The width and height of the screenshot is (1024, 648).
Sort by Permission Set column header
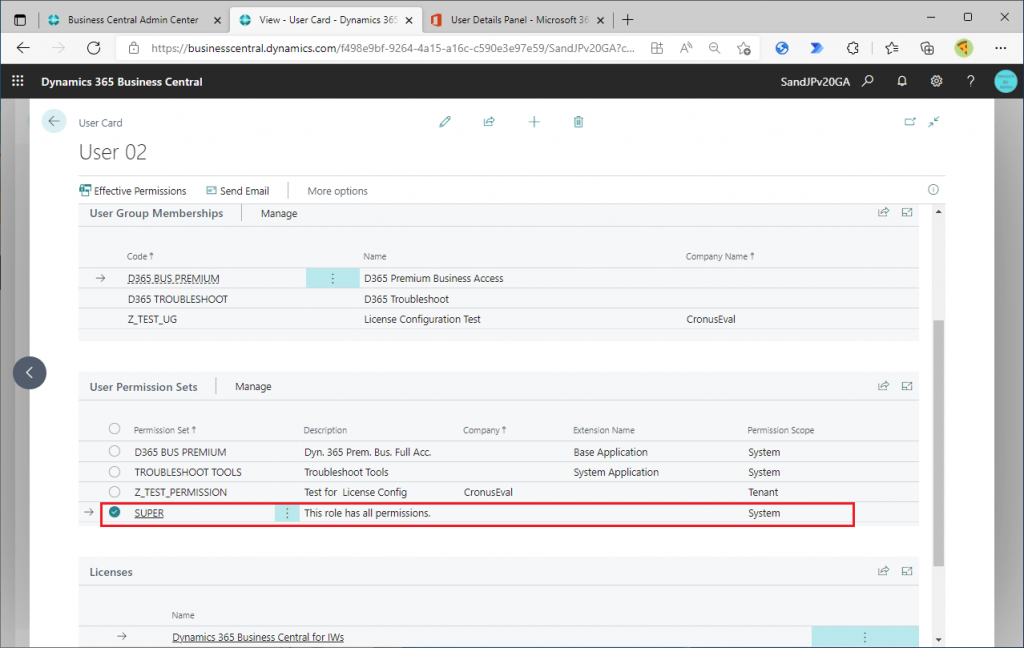165,430
